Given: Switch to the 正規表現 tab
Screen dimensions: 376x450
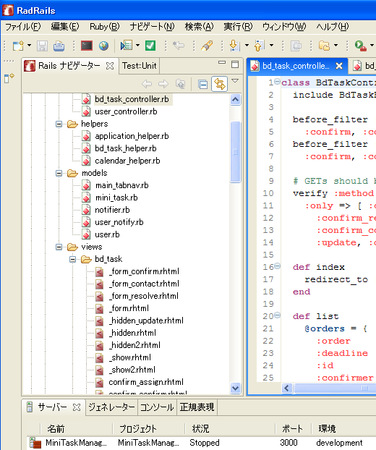Looking at the screenshot, I should point(197,407).
